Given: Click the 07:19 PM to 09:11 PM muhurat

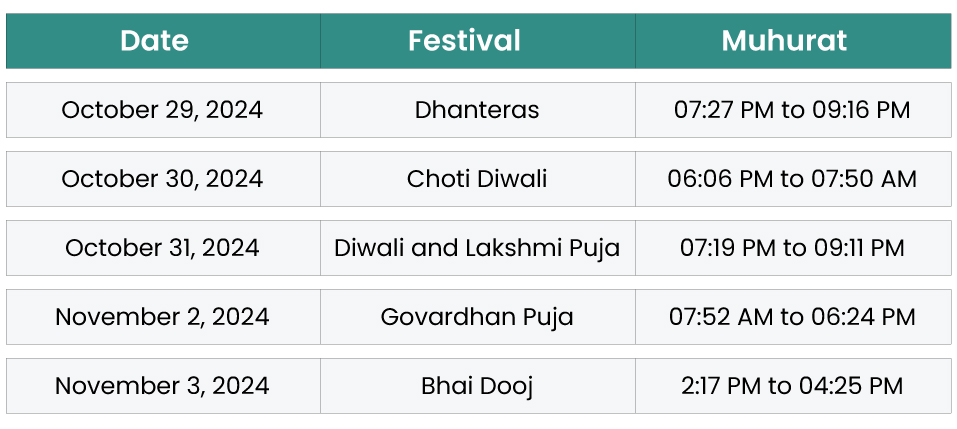Looking at the screenshot, I should tap(792, 248).
